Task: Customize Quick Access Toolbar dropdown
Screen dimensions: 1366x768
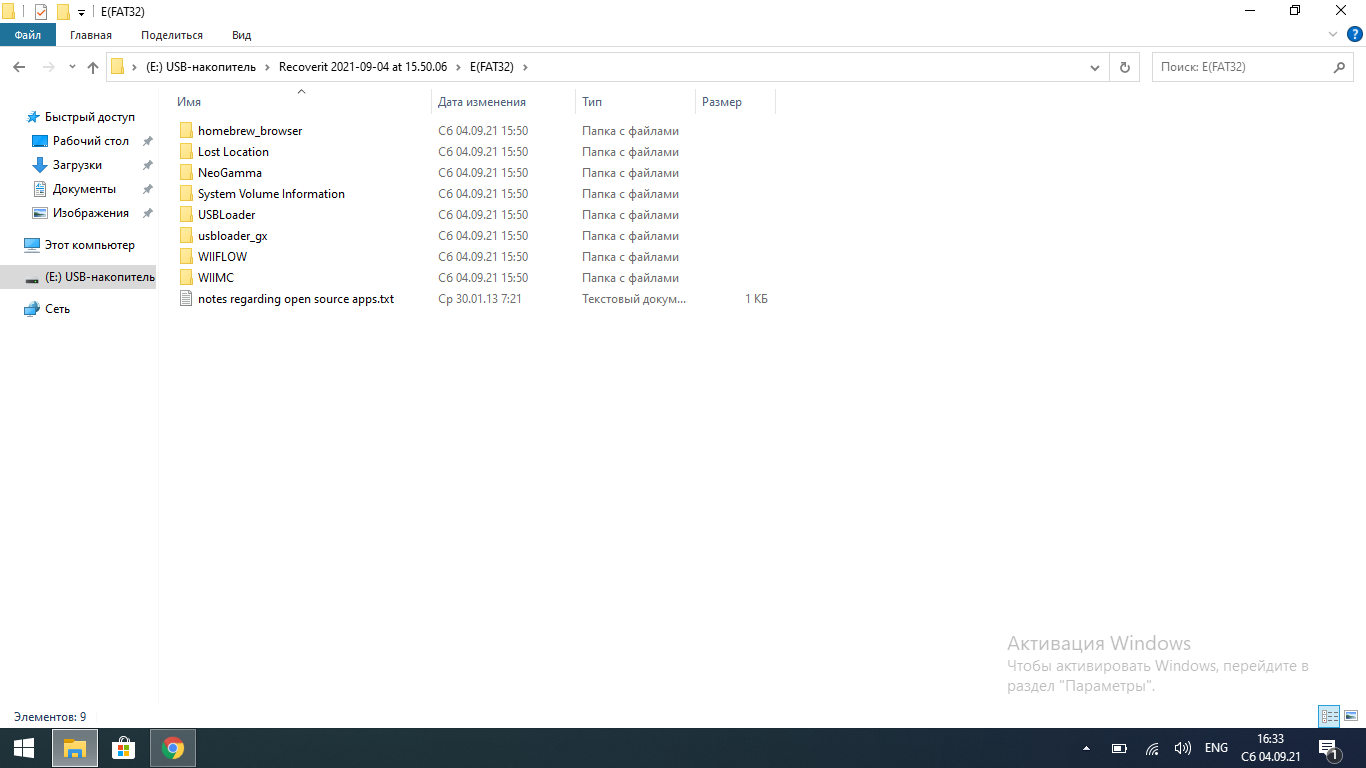Action: click(x=81, y=12)
